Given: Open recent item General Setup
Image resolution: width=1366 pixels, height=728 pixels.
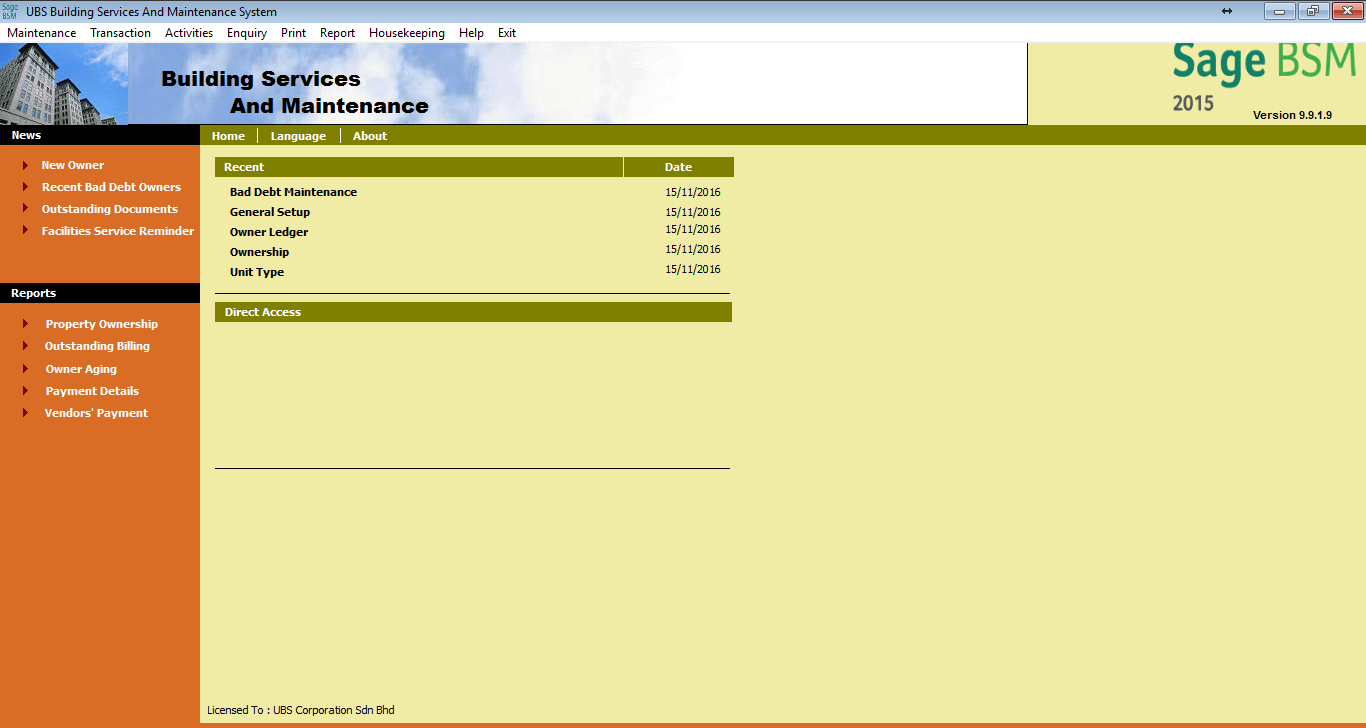Looking at the screenshot, I should pyautogui.click(x=270, y=212).
